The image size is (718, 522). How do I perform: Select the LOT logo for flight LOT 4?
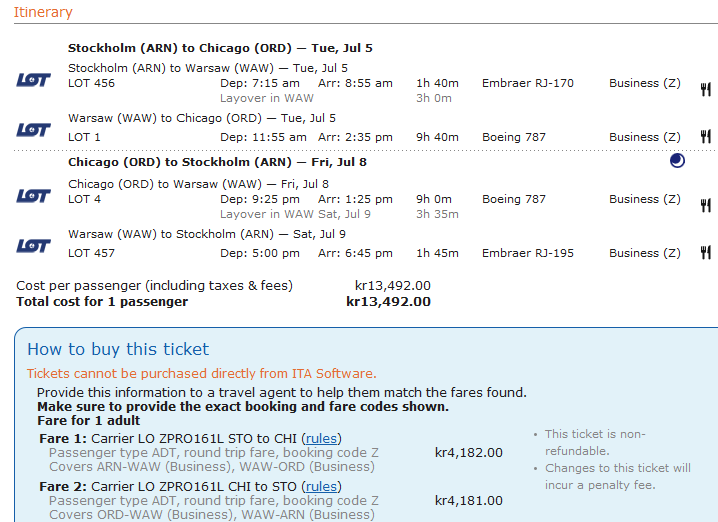pos(34,196)
